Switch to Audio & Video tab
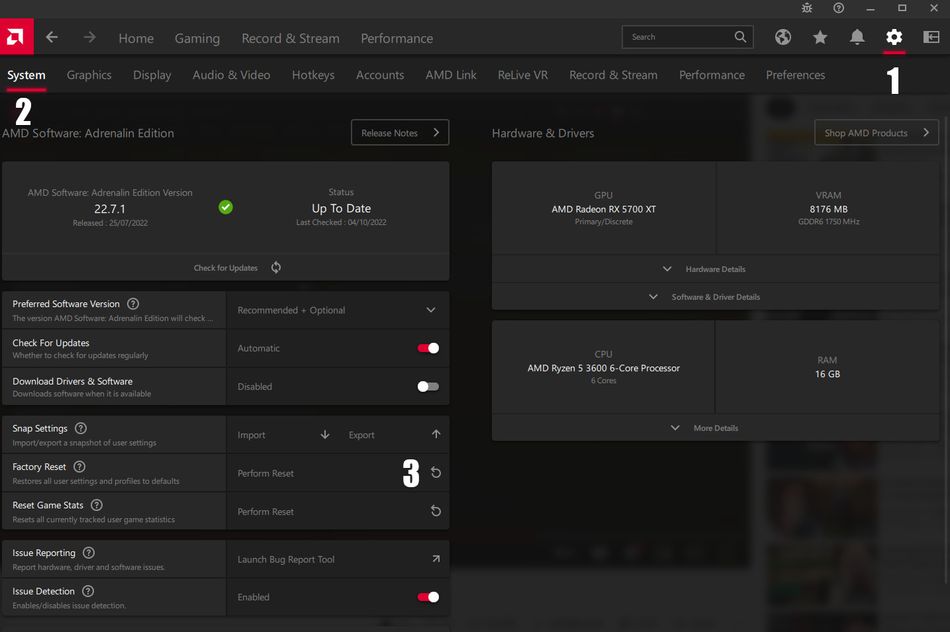 231,75
